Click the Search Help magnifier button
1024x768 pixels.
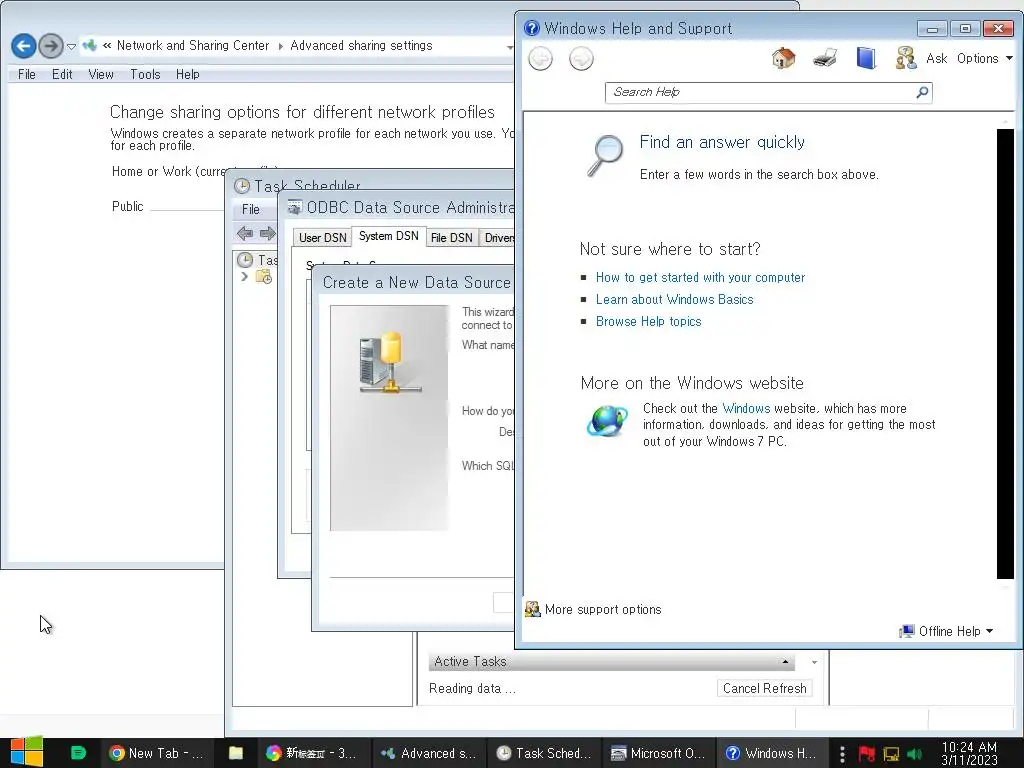922,92
